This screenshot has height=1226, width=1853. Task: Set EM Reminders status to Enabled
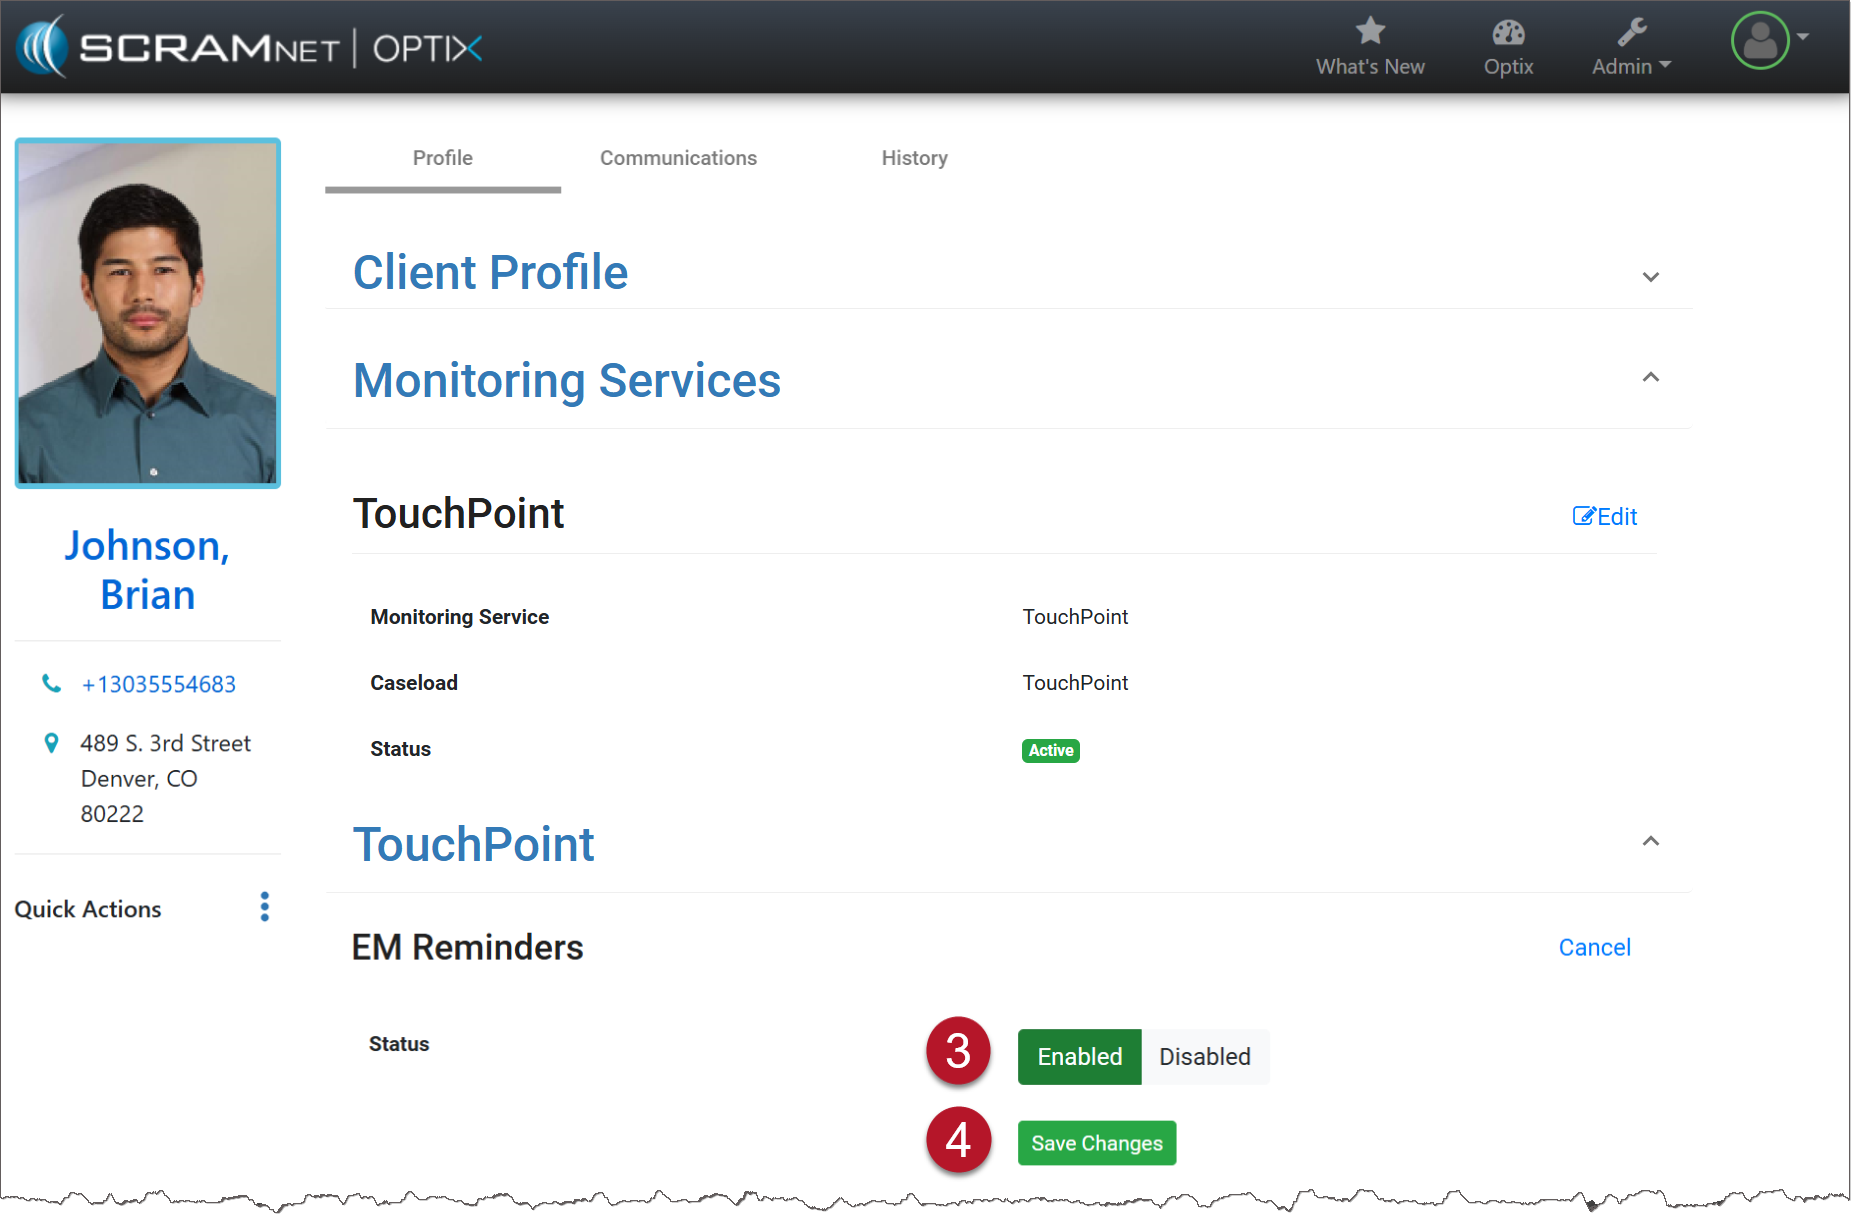point(1079,1057)
